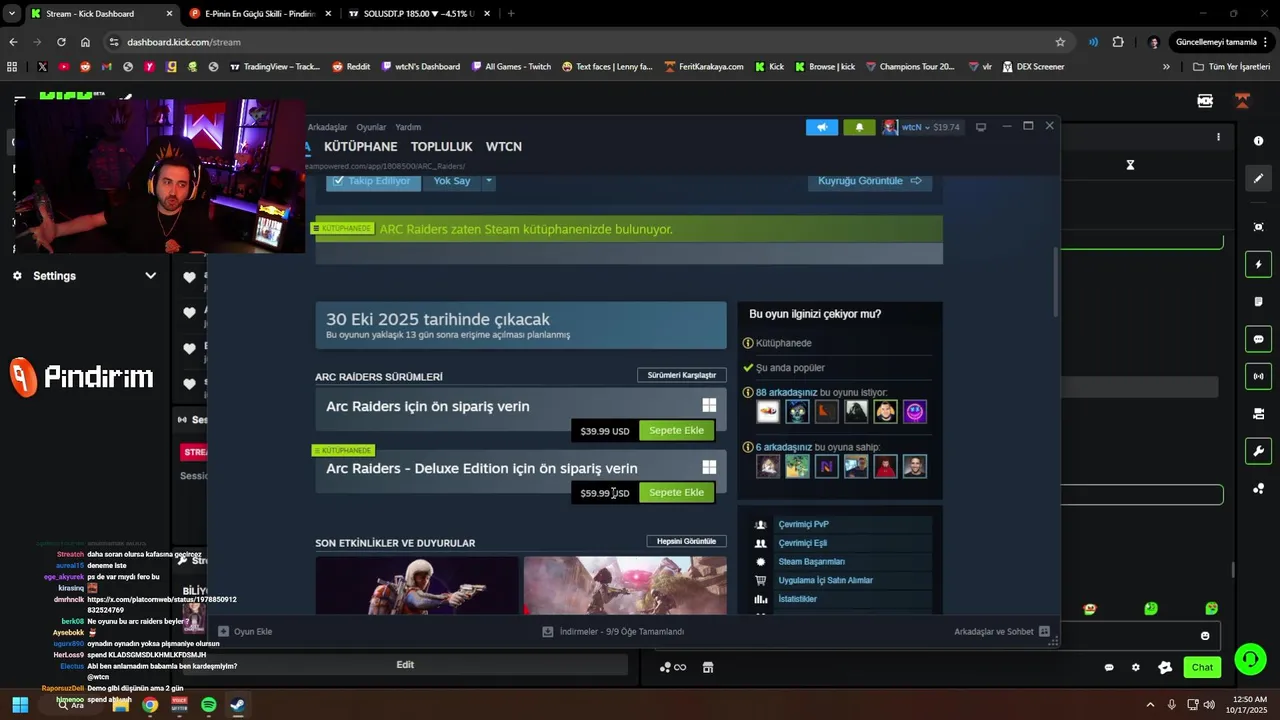Switch to the SOLUSDT.P browser tab

pos(420,14)
